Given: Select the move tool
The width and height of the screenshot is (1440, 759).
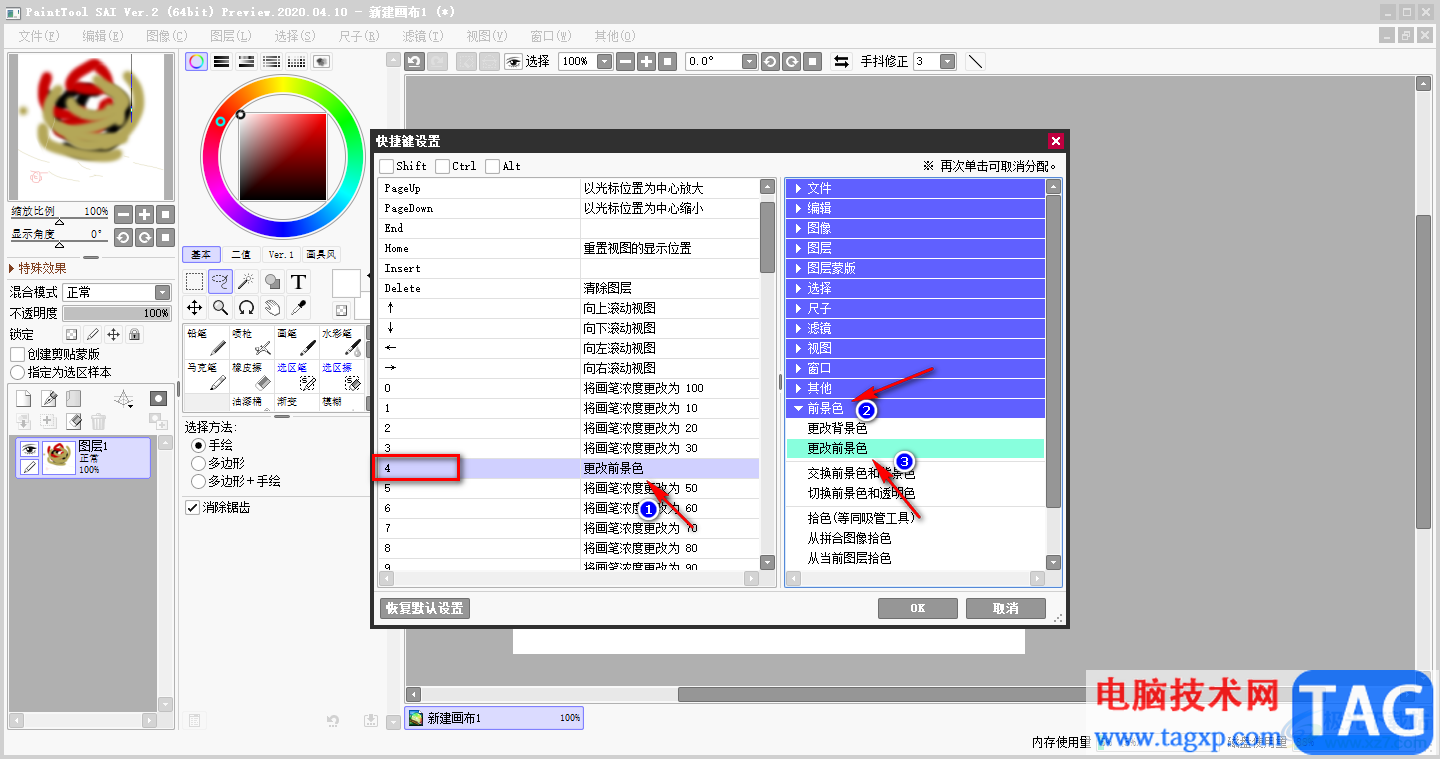Looking at the screenshot, I should [195, 308].
